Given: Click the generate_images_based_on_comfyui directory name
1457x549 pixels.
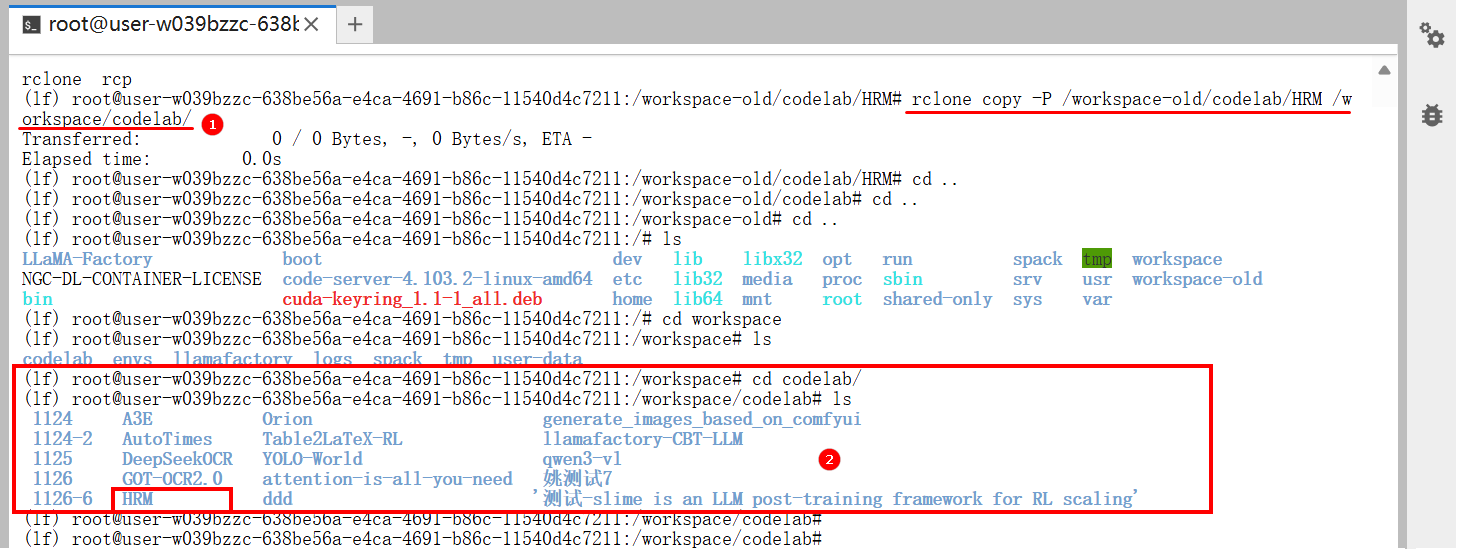Looking at the screenshot, I should [x=701, y=419].
